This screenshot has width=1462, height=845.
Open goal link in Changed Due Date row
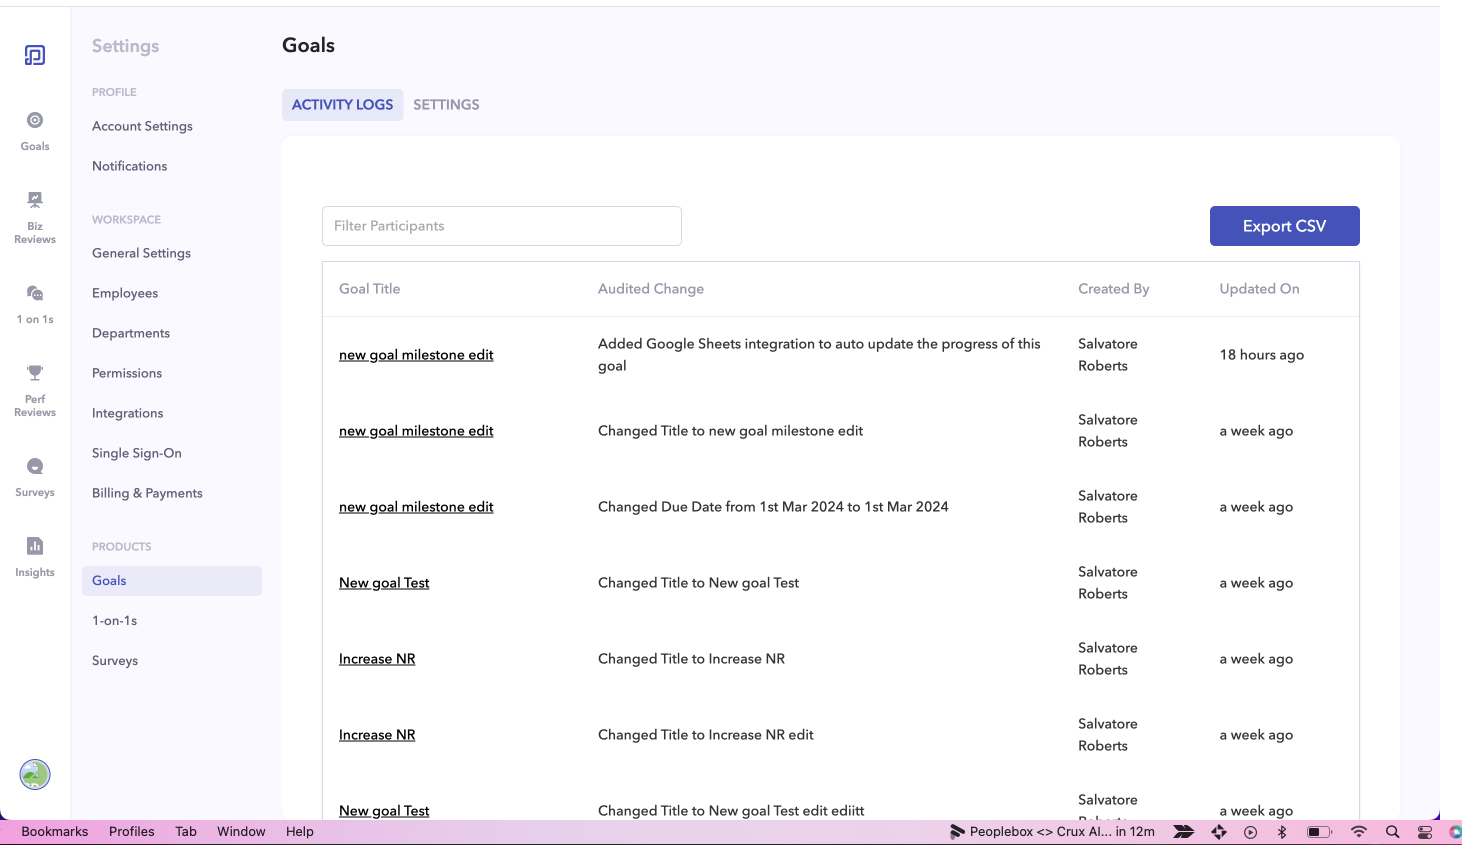[416, 507]
